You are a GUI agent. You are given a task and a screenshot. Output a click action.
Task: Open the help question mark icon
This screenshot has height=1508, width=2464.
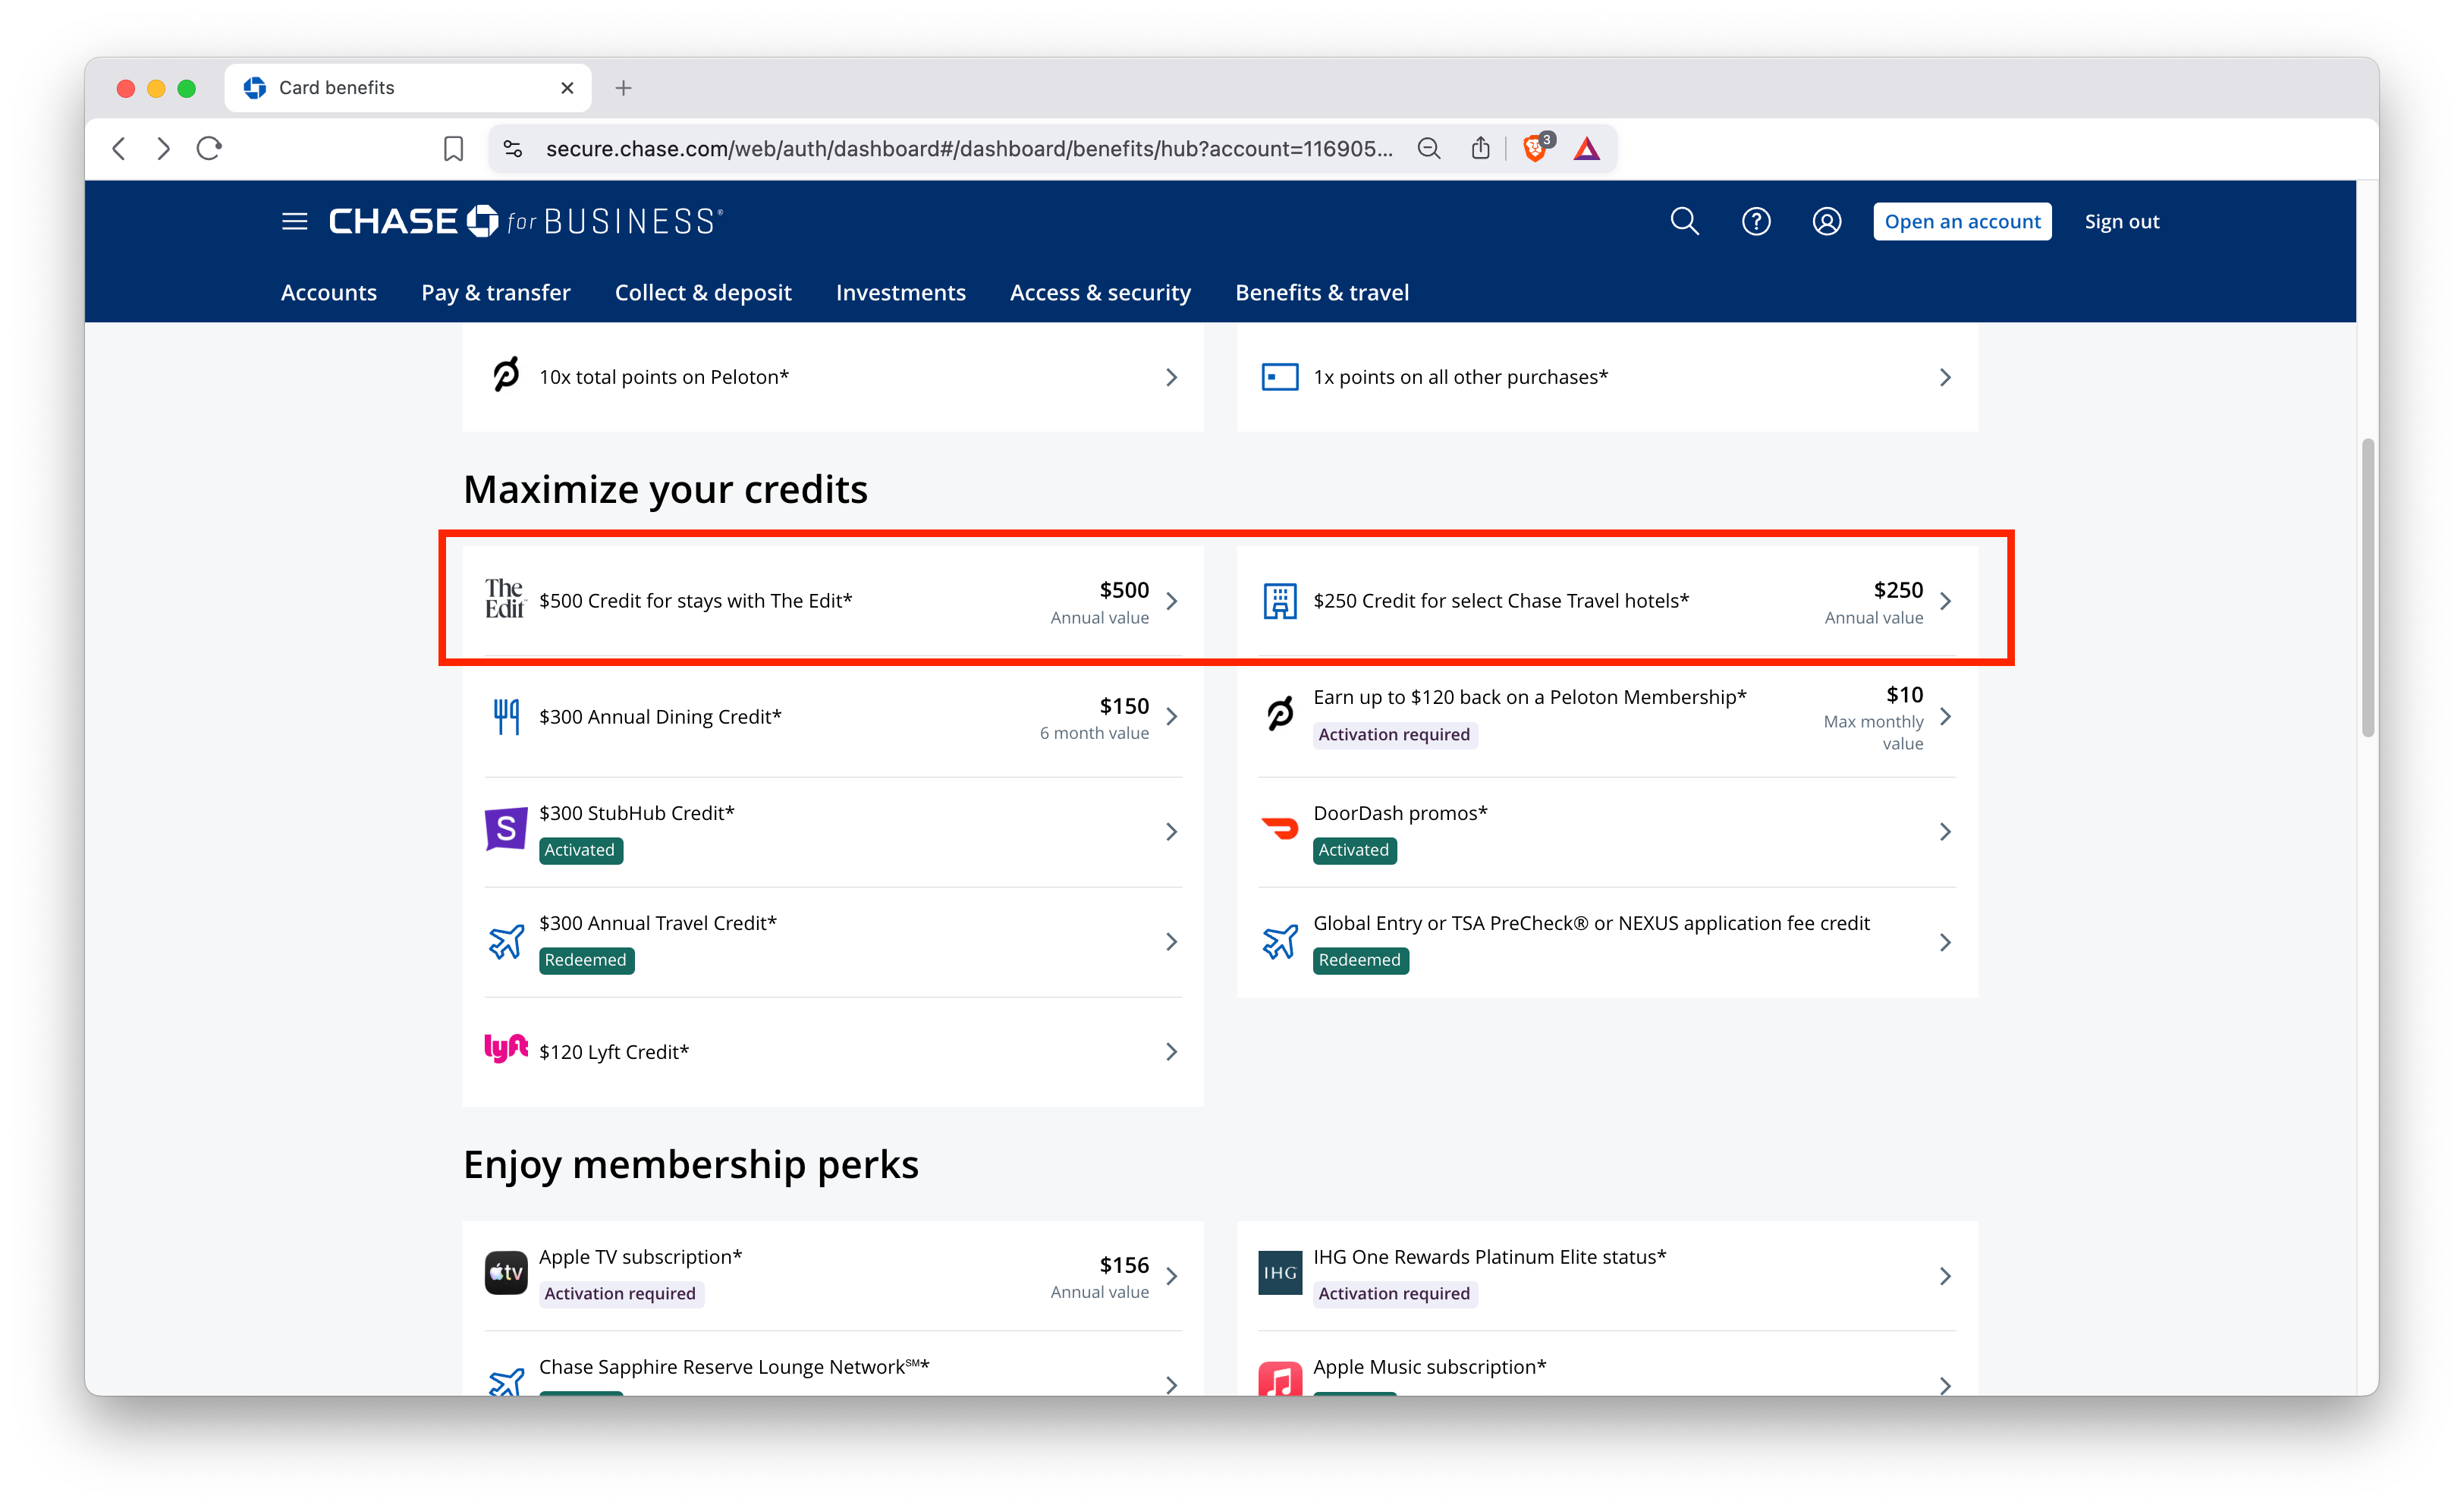[1756, 221]
